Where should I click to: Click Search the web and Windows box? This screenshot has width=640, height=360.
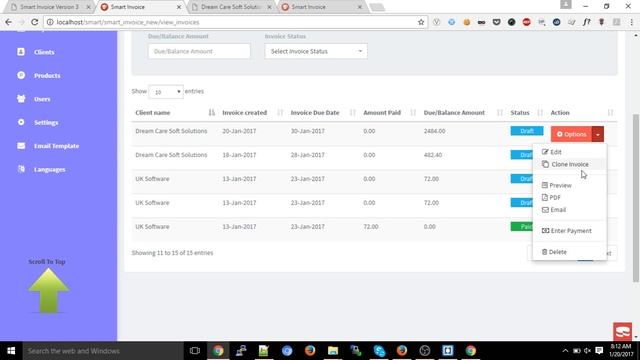tap(102, 351)
